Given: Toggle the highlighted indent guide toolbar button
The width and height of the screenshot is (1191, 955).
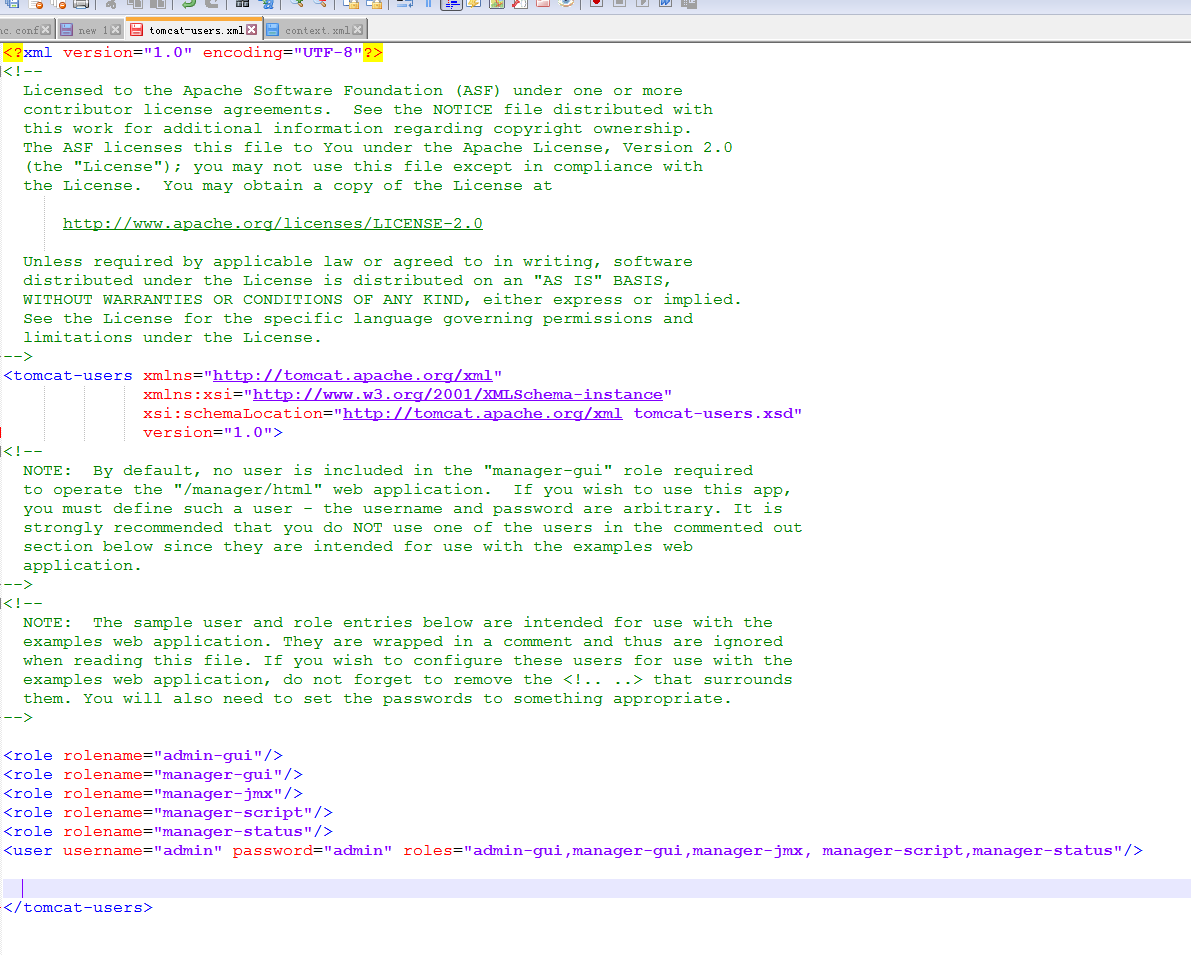Looking at the screenshot, I should (x=451, y=4).
